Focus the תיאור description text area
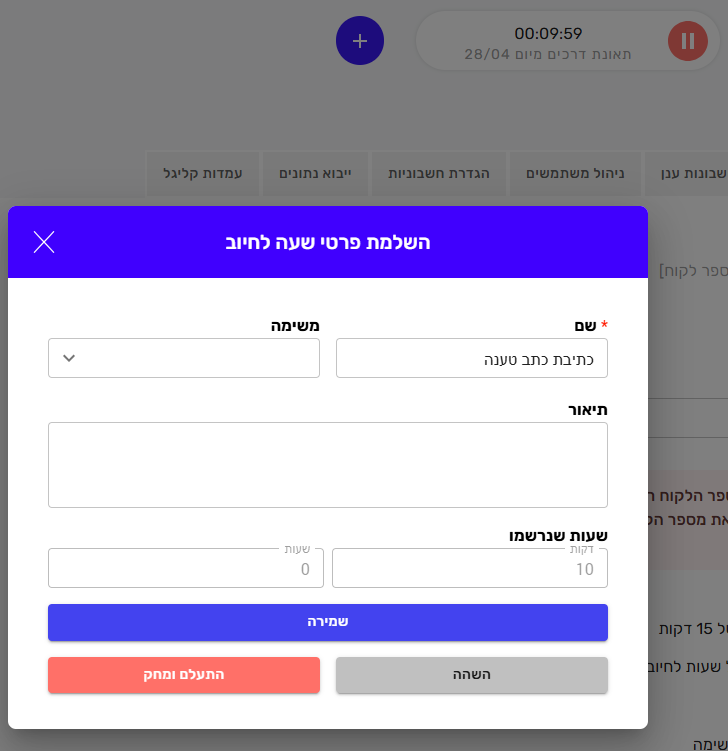728x751 pixels. 327,464
